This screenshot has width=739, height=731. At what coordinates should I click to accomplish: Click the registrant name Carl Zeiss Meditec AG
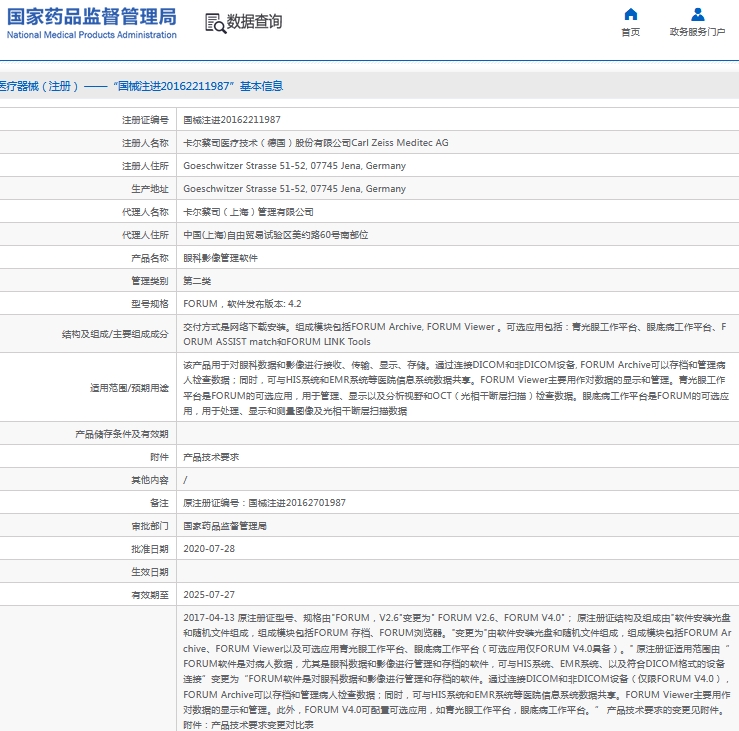(x=316, y=143)
